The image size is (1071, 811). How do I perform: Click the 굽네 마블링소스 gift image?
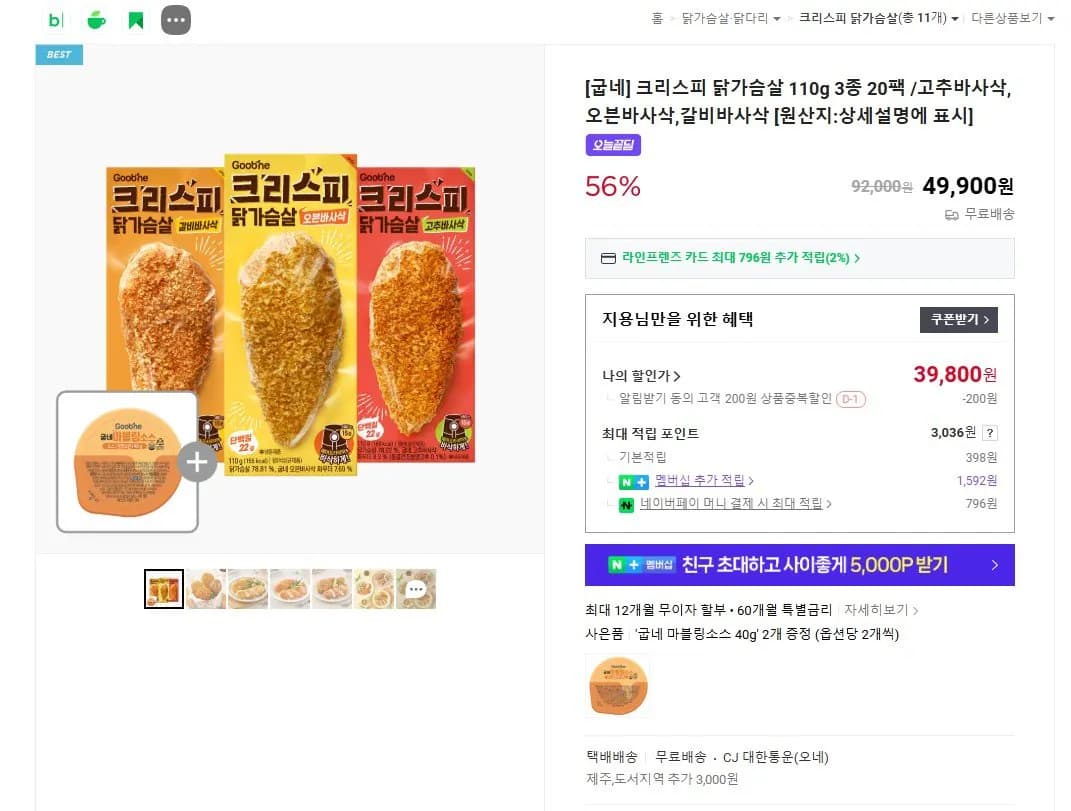(x=618, y=686)
